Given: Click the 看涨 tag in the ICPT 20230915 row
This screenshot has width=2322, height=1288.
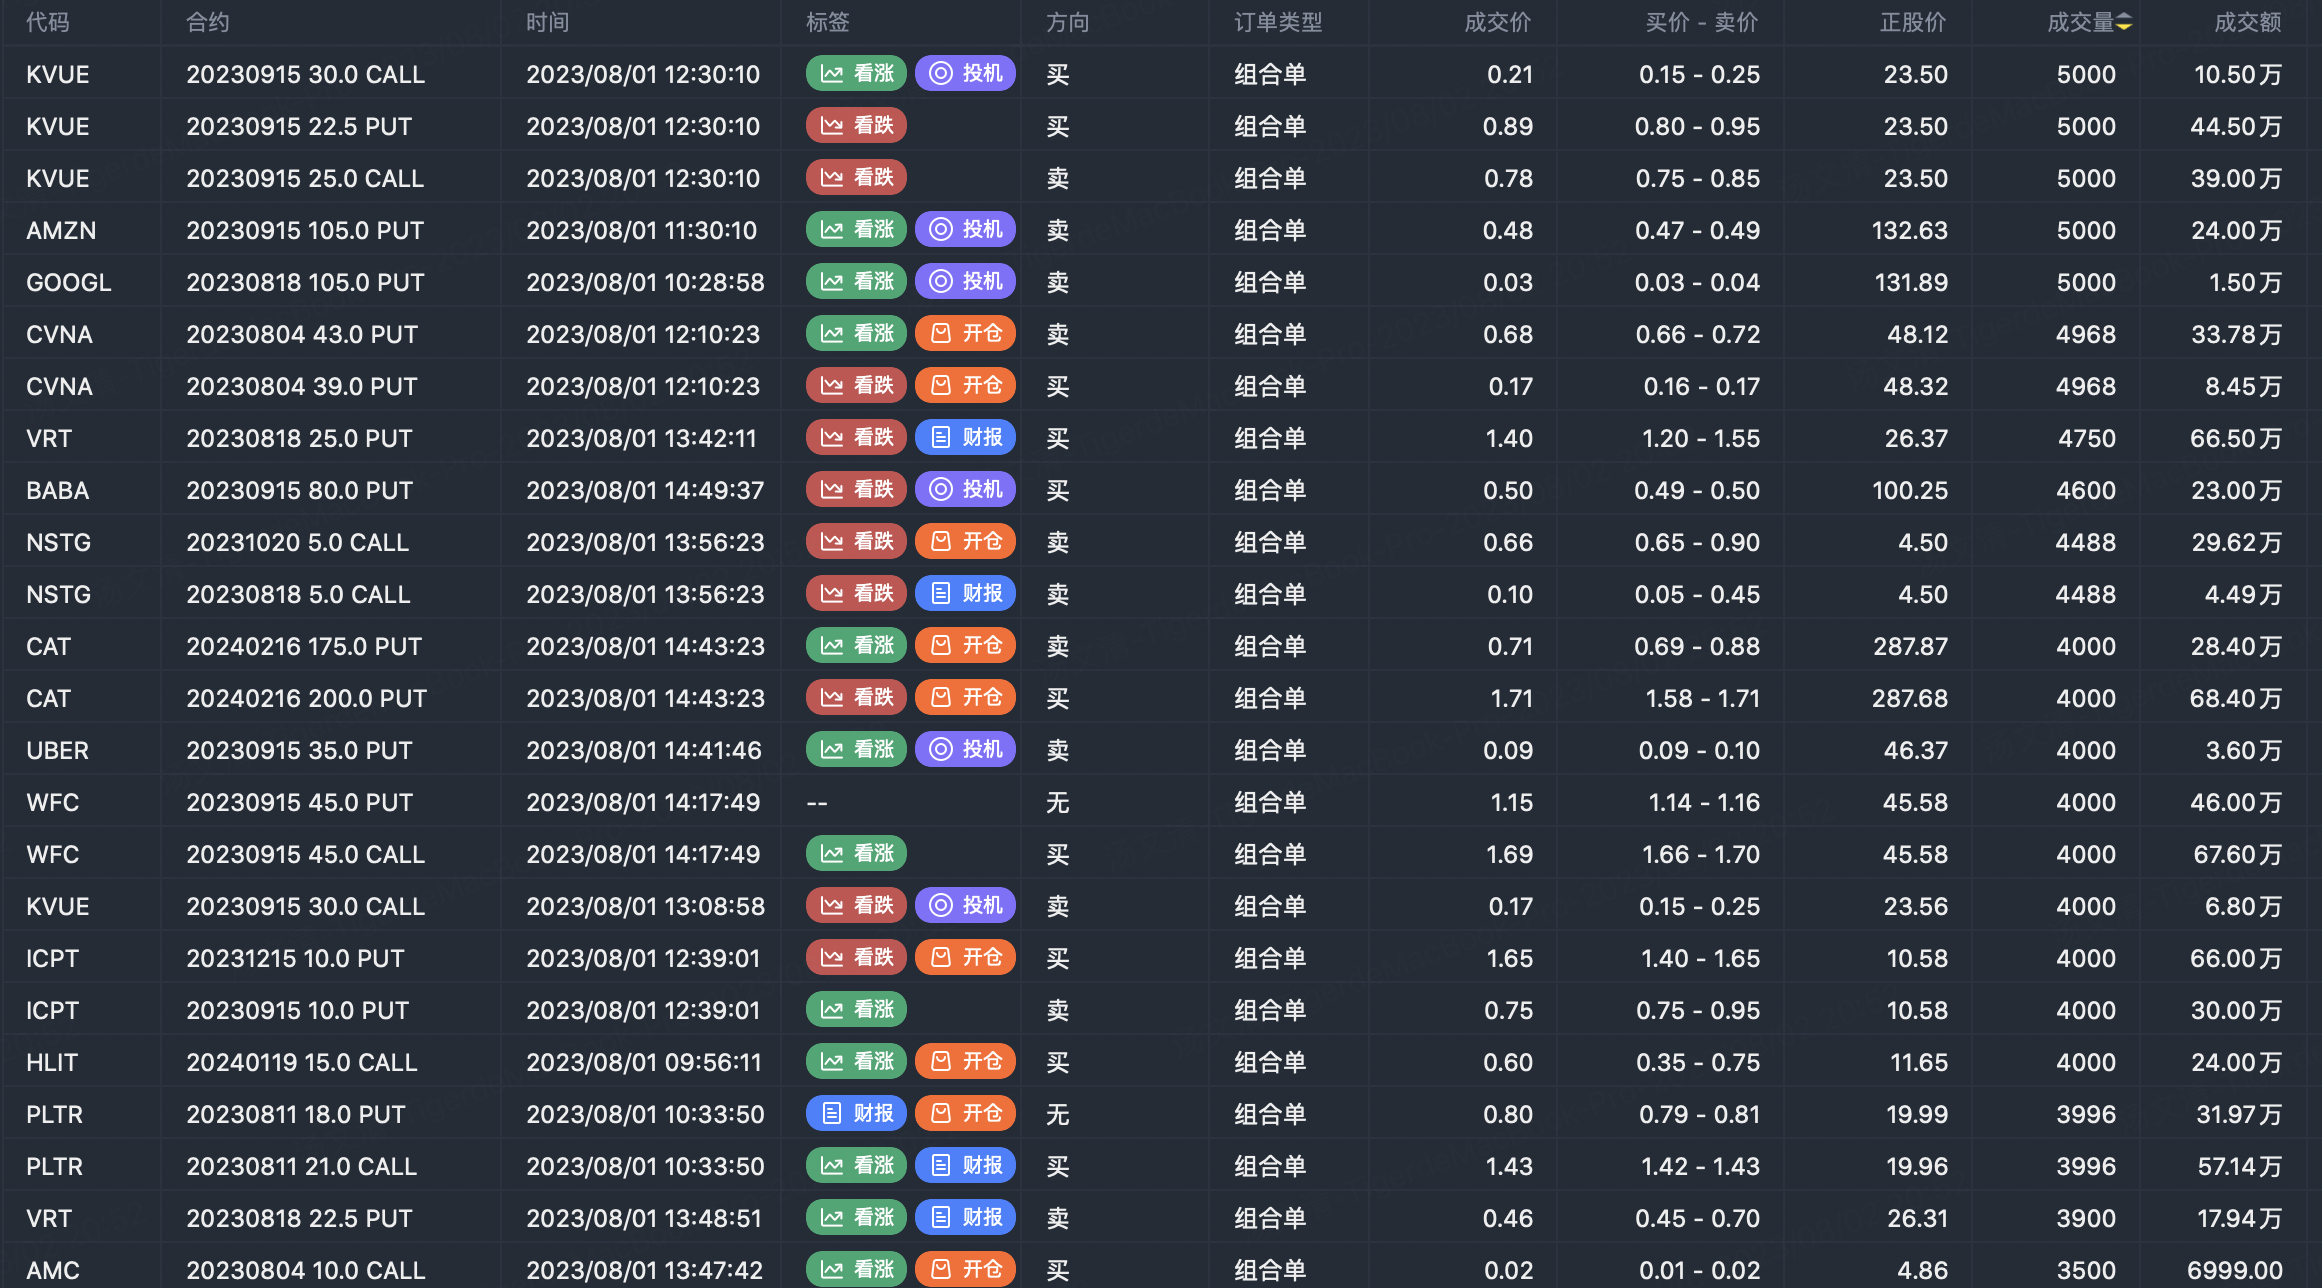Looking at the screenshot, I should 857,1009.
